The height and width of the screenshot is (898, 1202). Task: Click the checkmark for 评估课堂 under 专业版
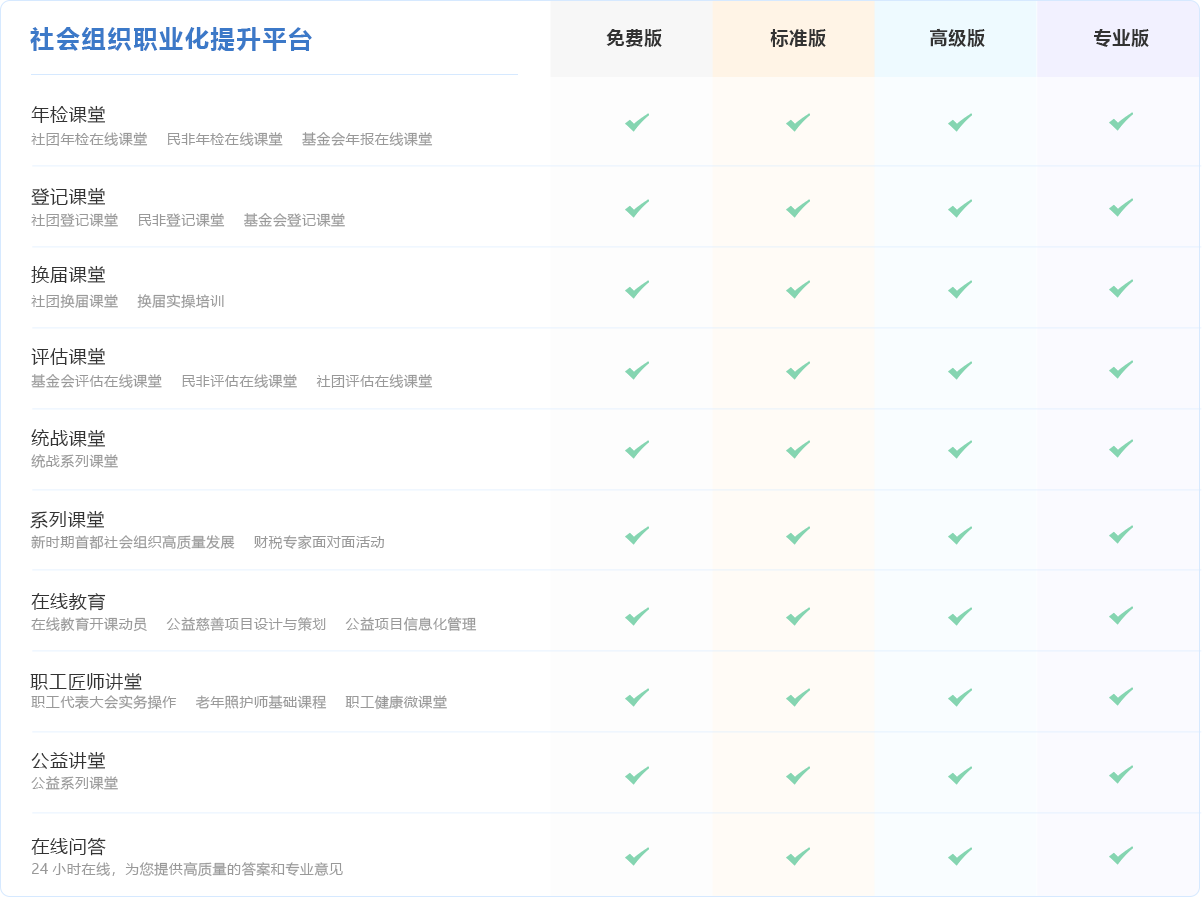coord(1119,368)
